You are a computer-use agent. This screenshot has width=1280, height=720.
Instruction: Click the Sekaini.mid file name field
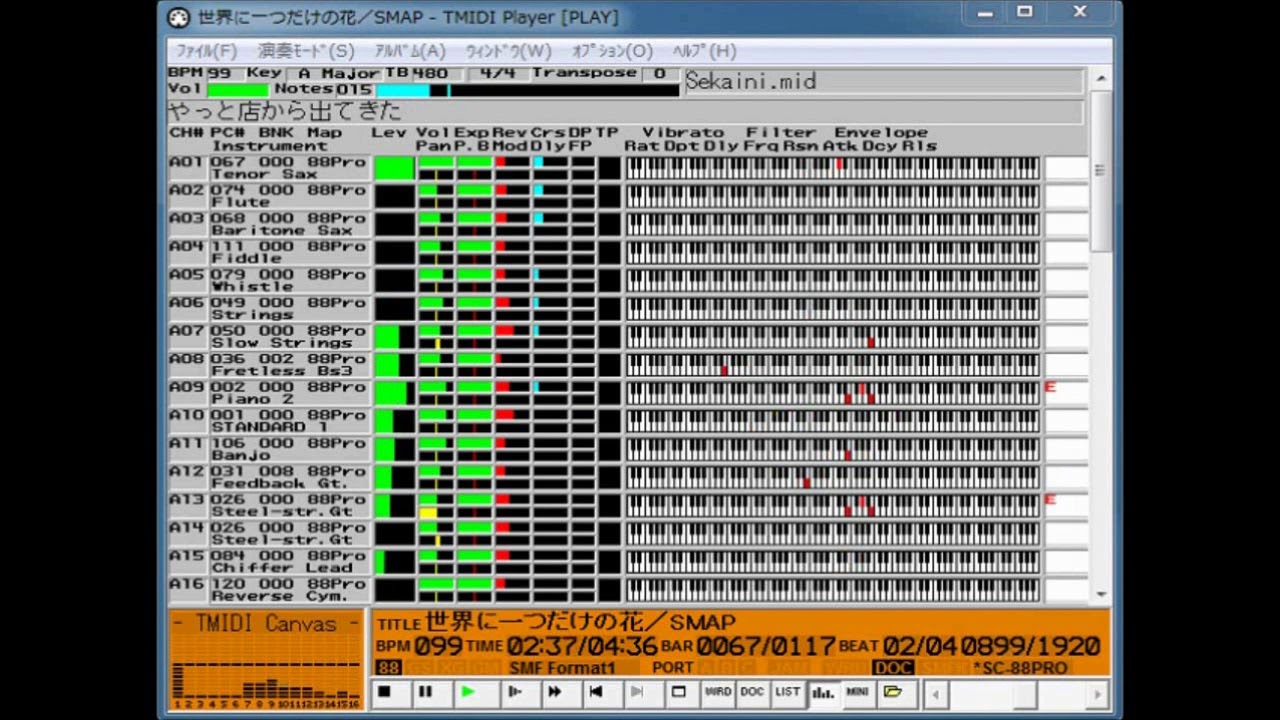click(883, 82)
